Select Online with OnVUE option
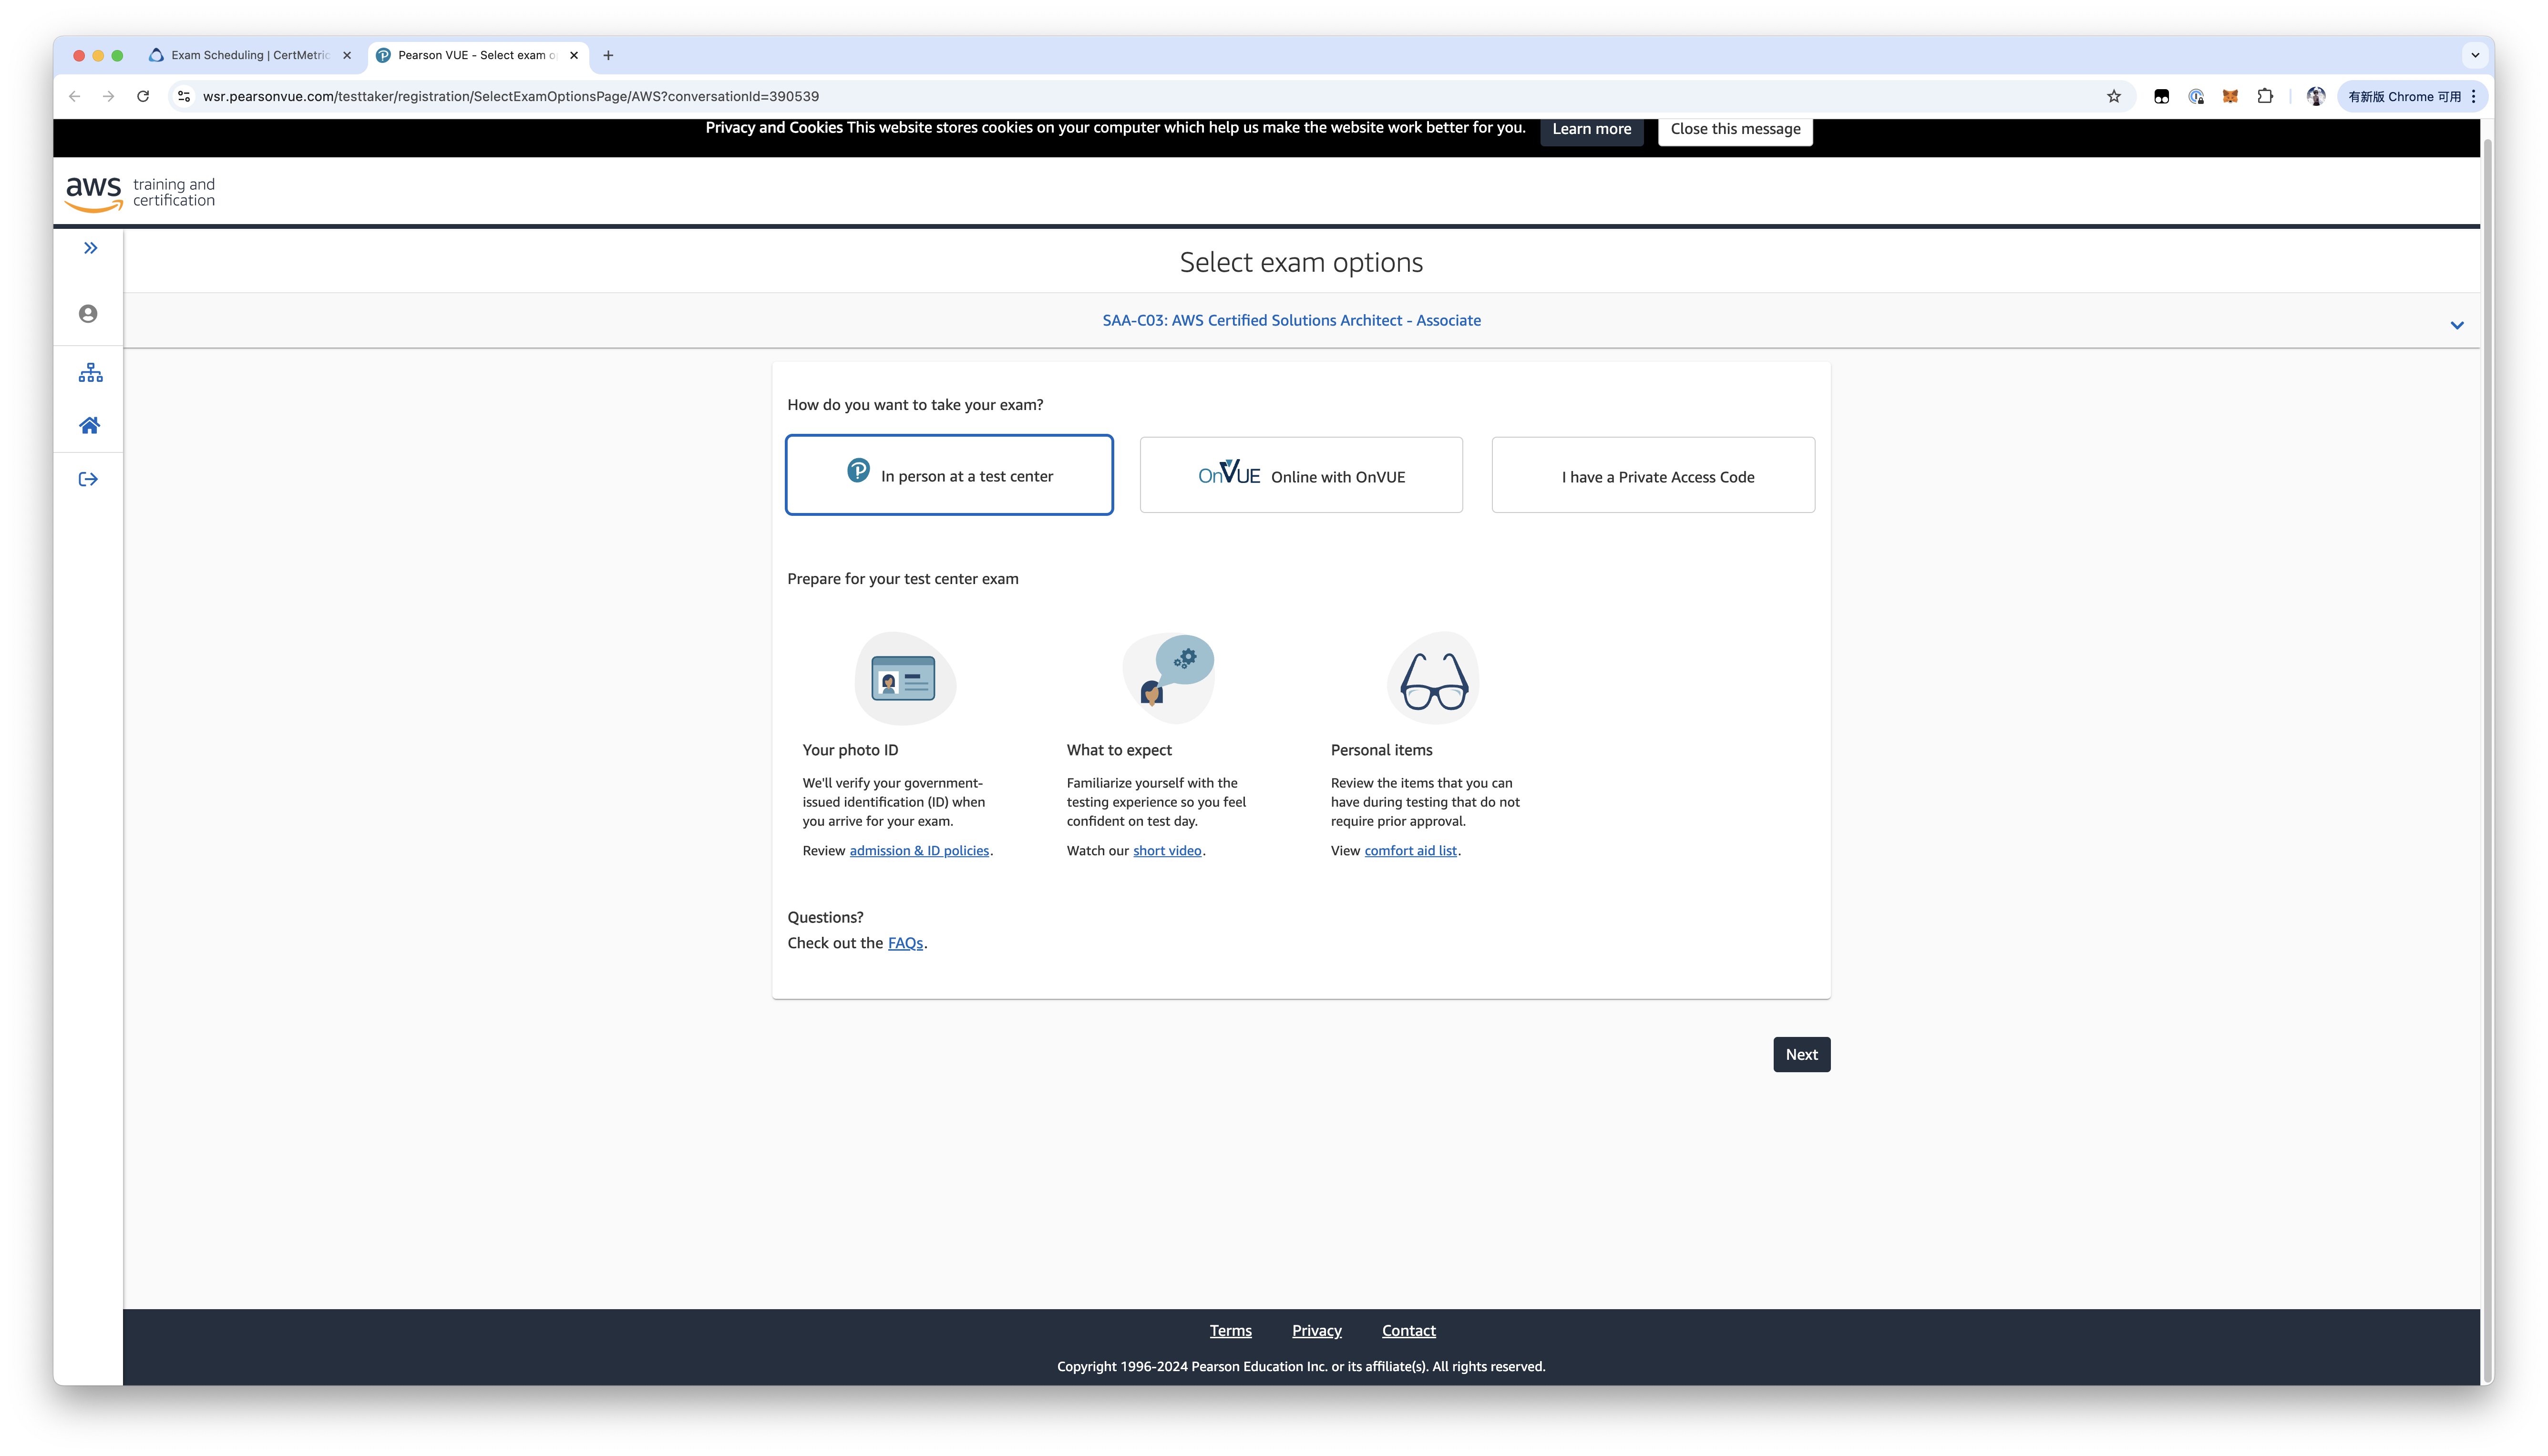The image size is (2548, 1456). coord(1301,475)
